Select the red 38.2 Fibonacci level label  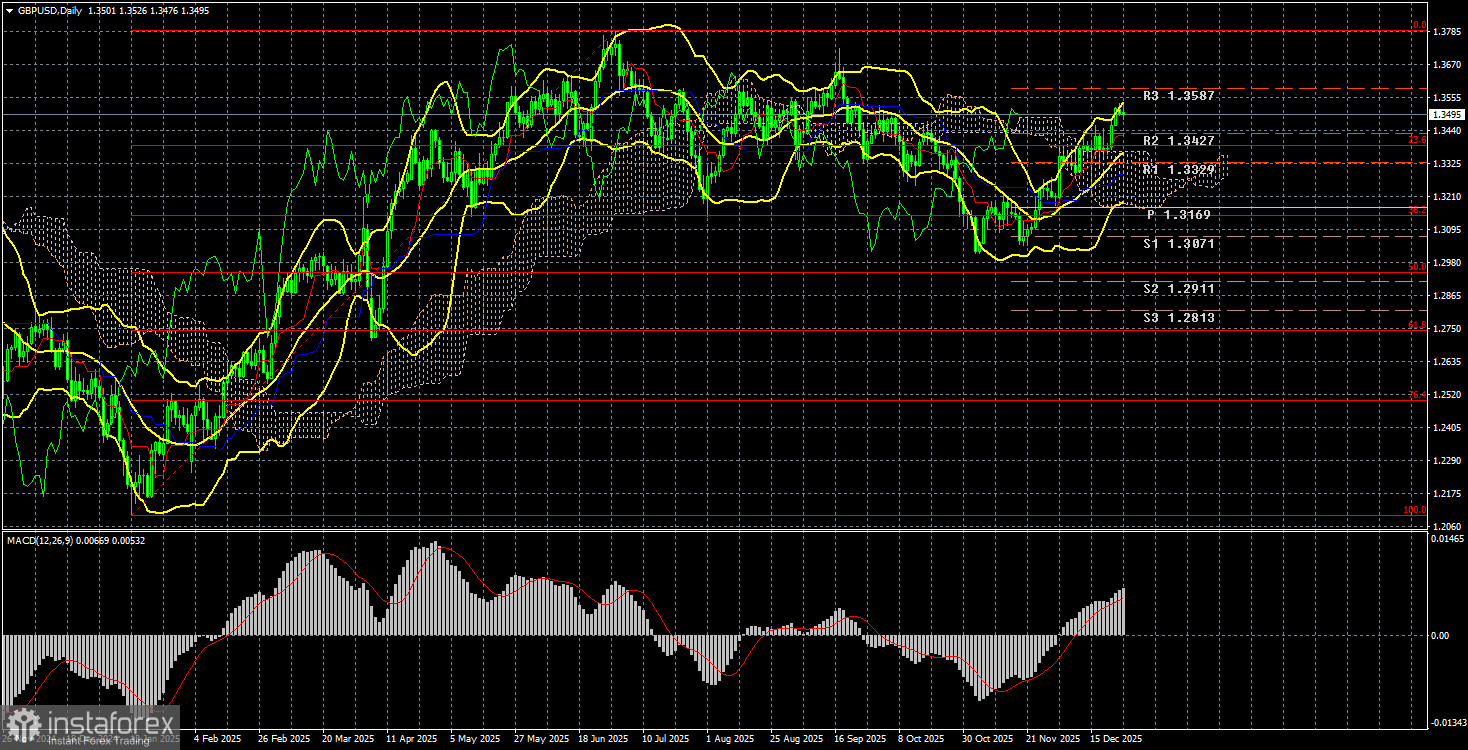tap(1416, 211)
